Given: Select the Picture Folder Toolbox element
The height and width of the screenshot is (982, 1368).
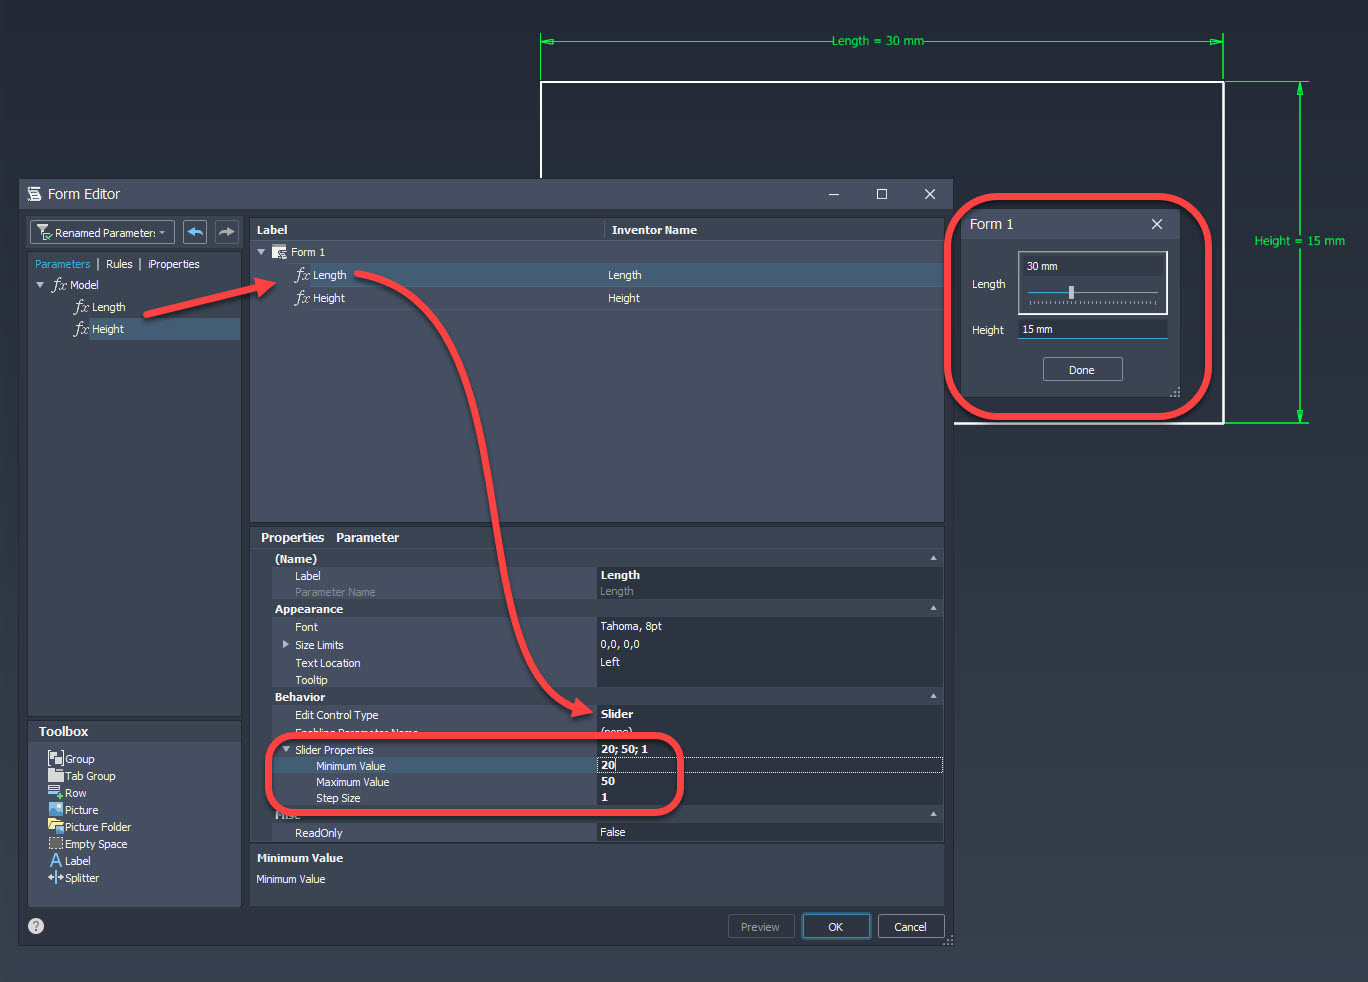Looking at the screenshot, I should [97, 826].
